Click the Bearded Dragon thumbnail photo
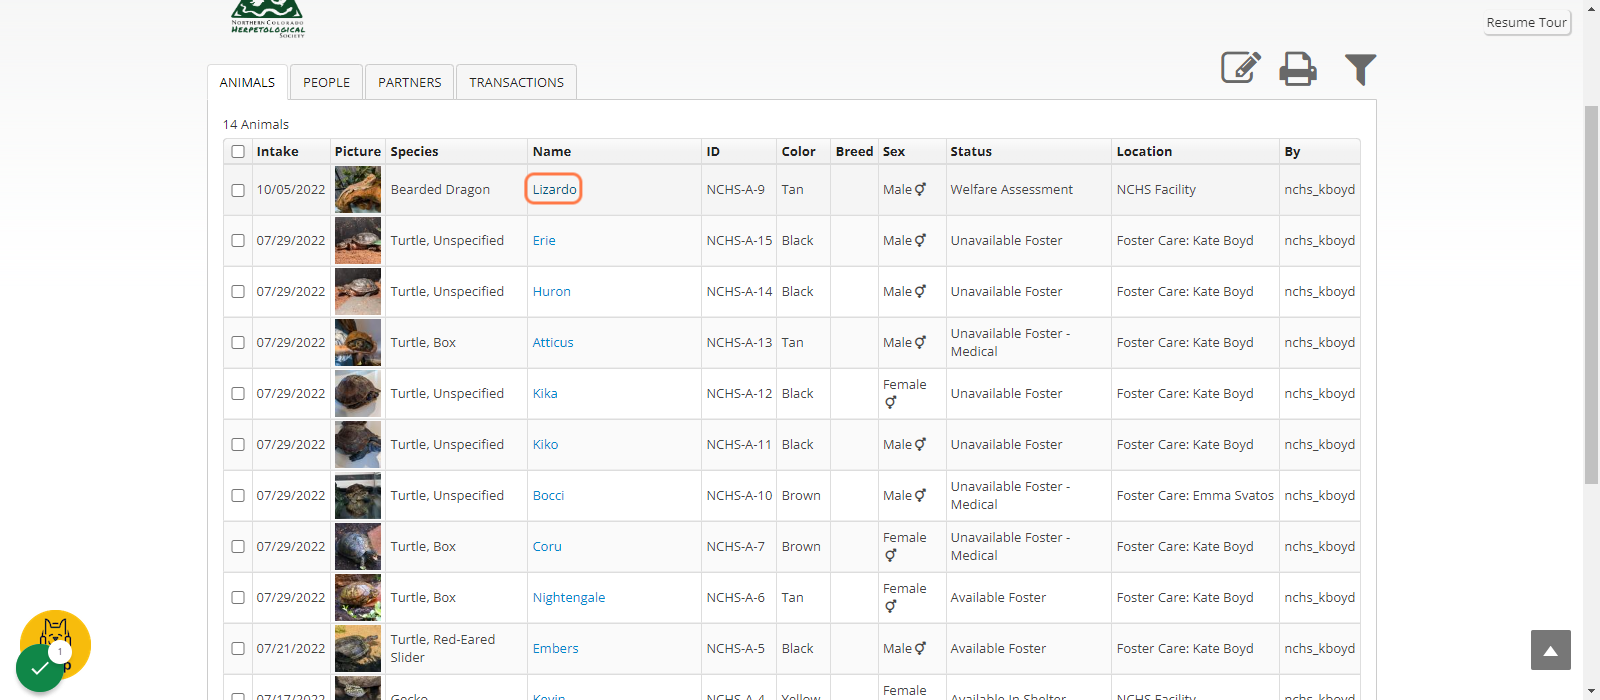The image size is (1600, 700). coord(358,190)
